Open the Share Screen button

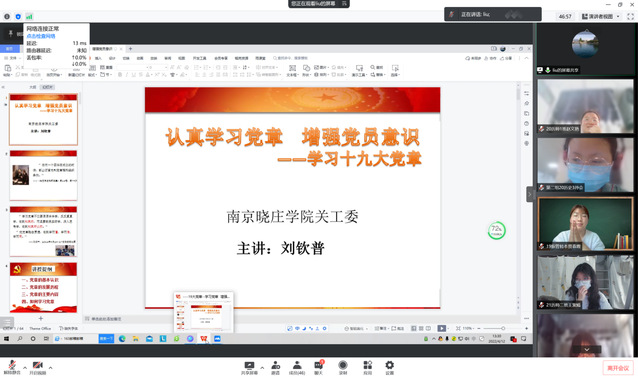click(x=249, y=368)
